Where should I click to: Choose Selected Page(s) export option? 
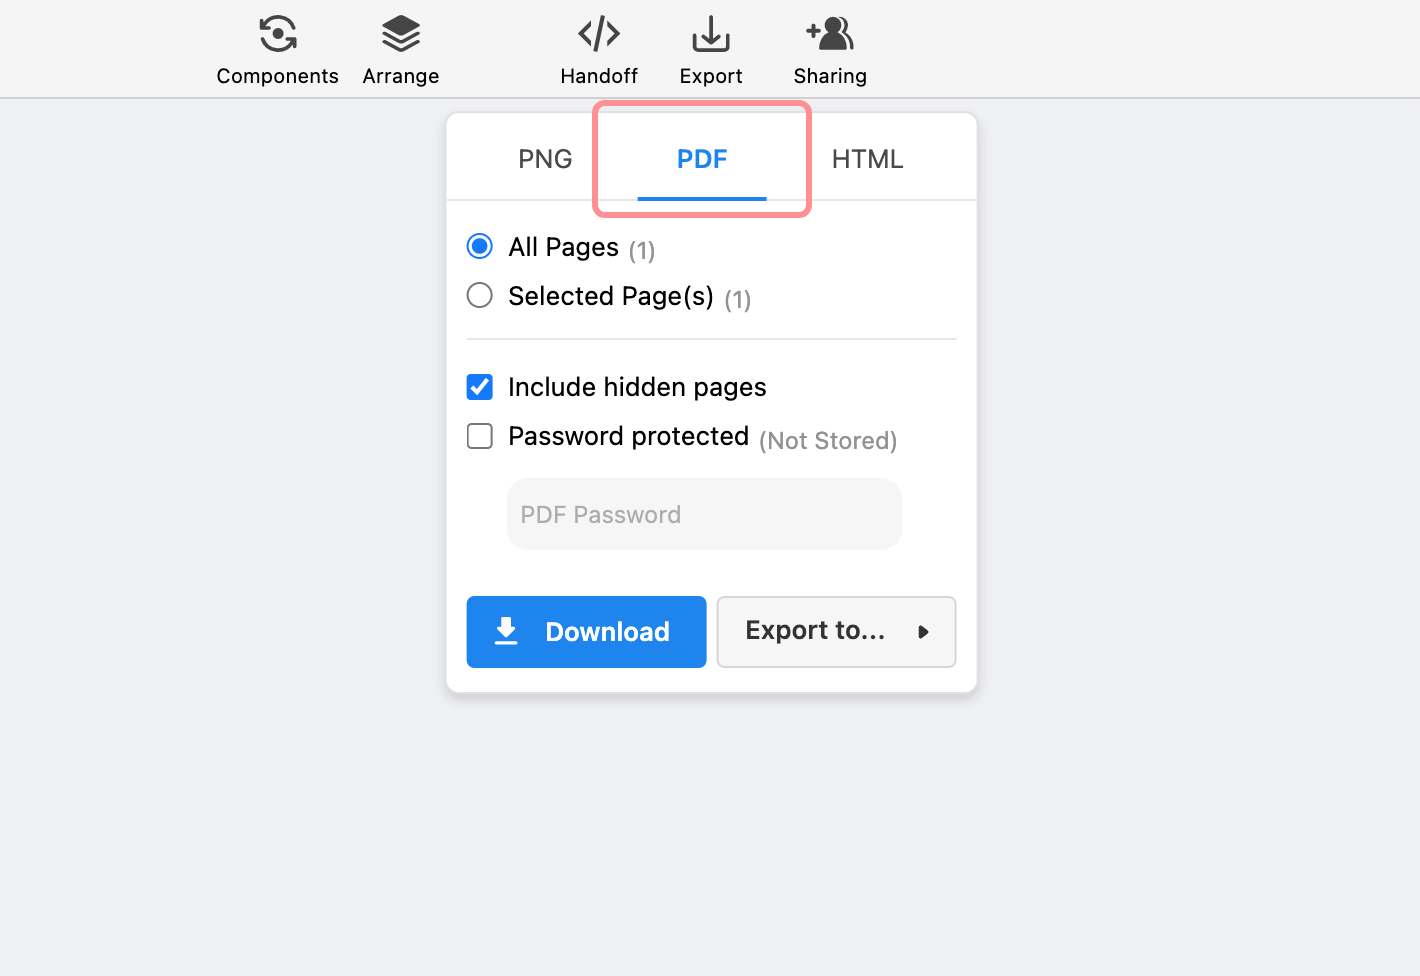click(479, 295)
